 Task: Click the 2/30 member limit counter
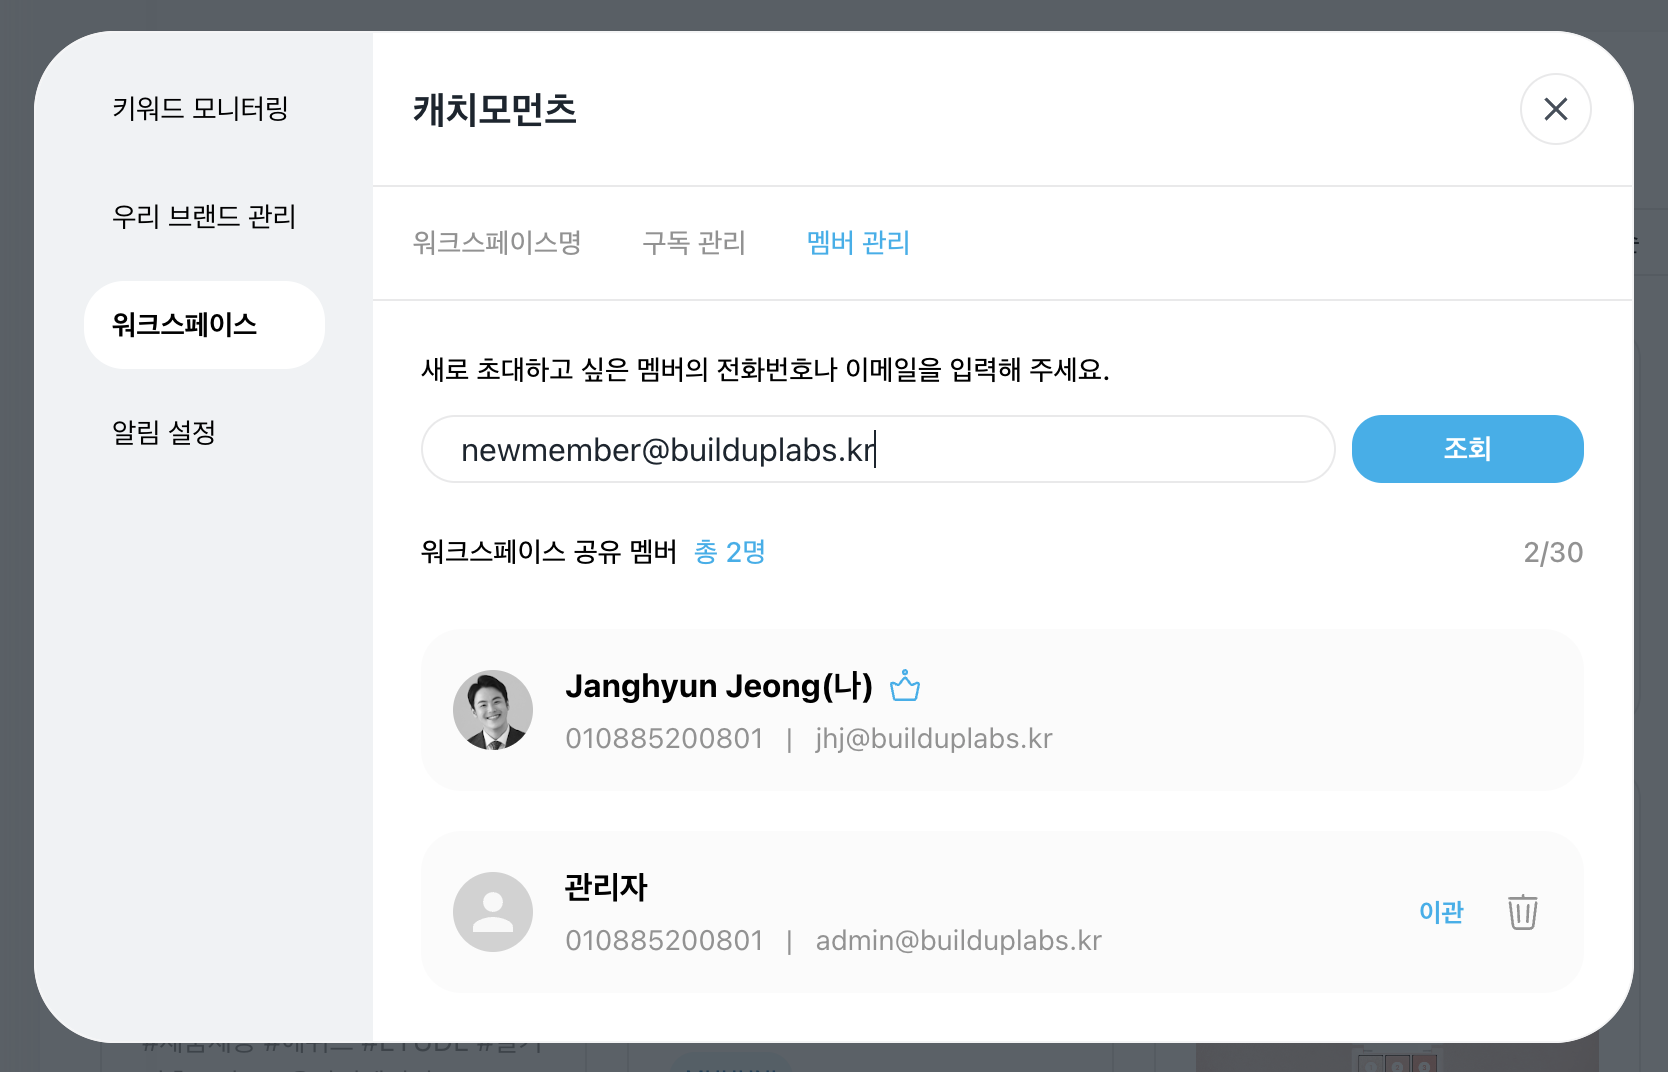point(1552,553)
